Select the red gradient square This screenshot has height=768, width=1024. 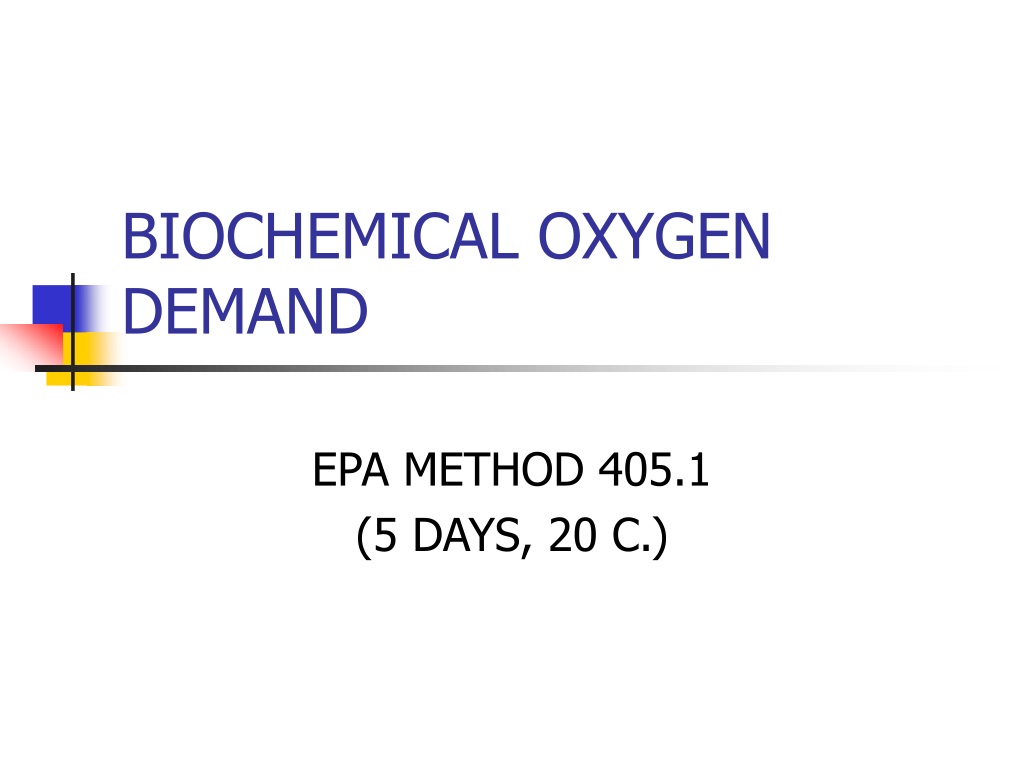(x=33, y=346)
